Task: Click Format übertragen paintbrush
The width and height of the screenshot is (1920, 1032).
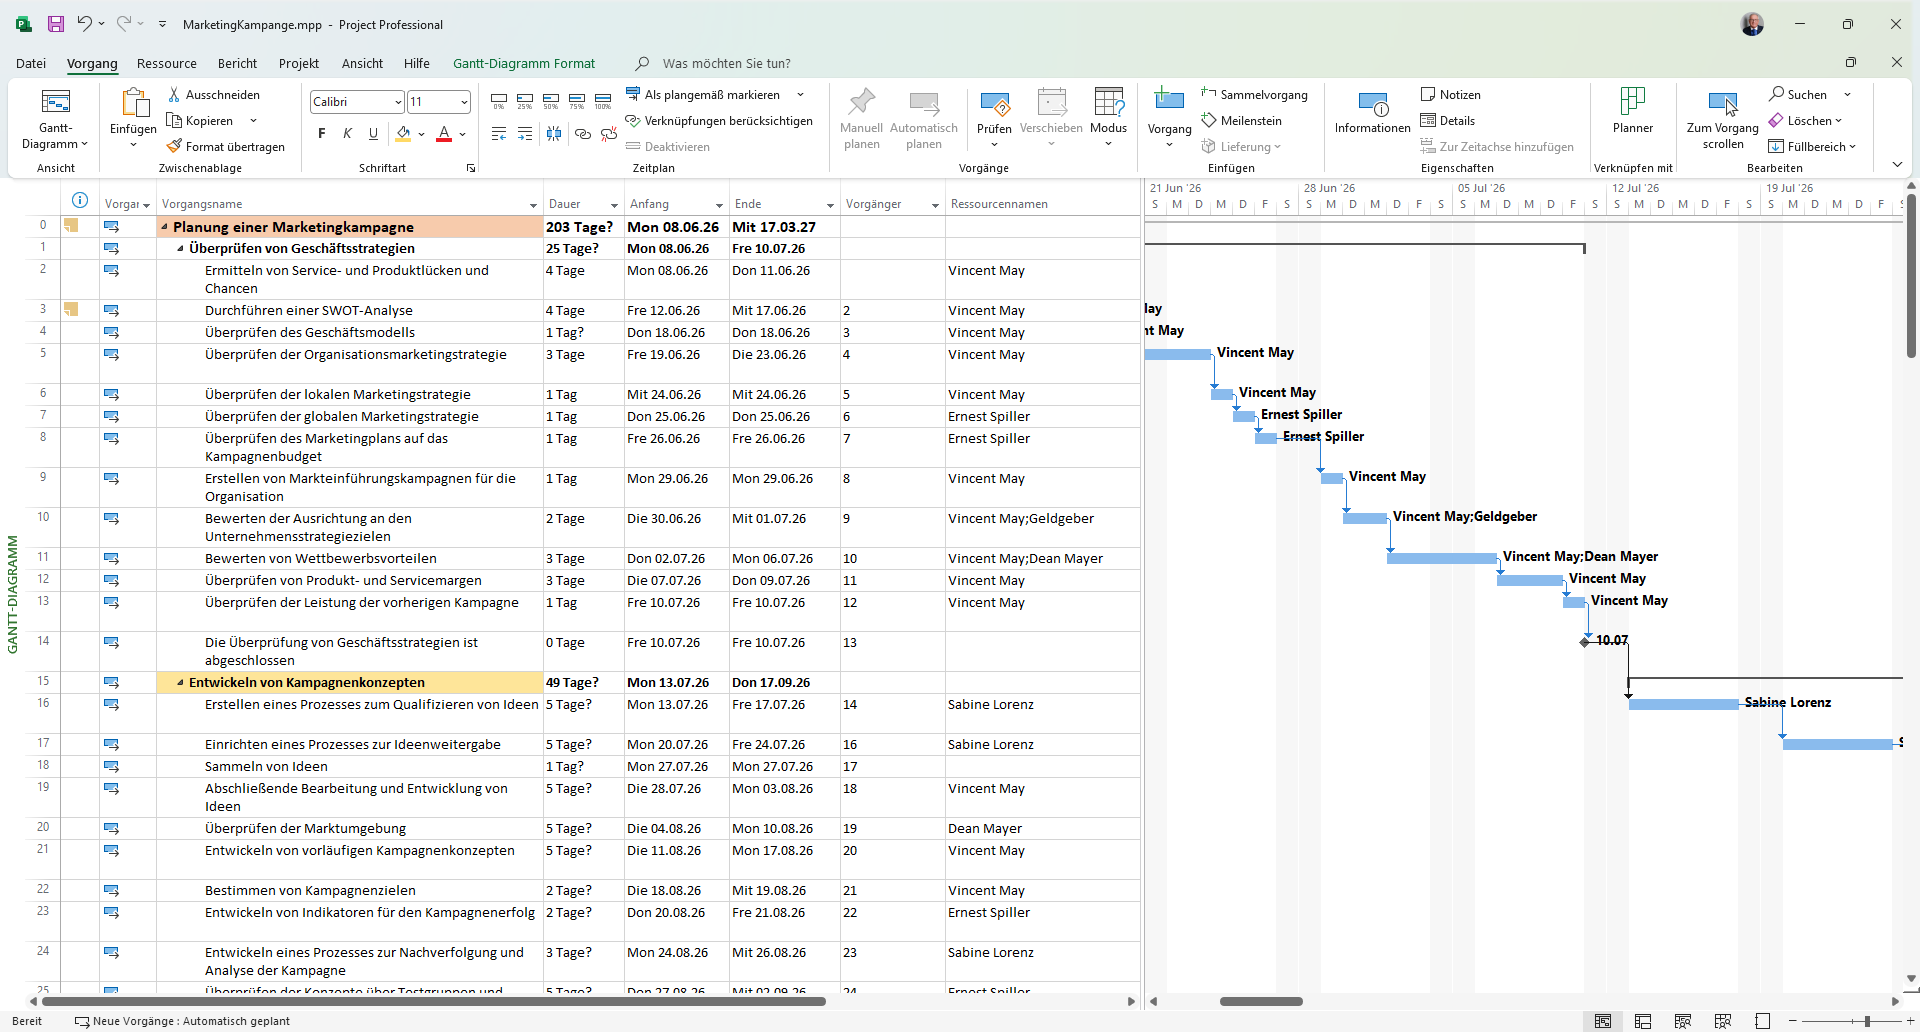Action: click(x=174, y=146)
